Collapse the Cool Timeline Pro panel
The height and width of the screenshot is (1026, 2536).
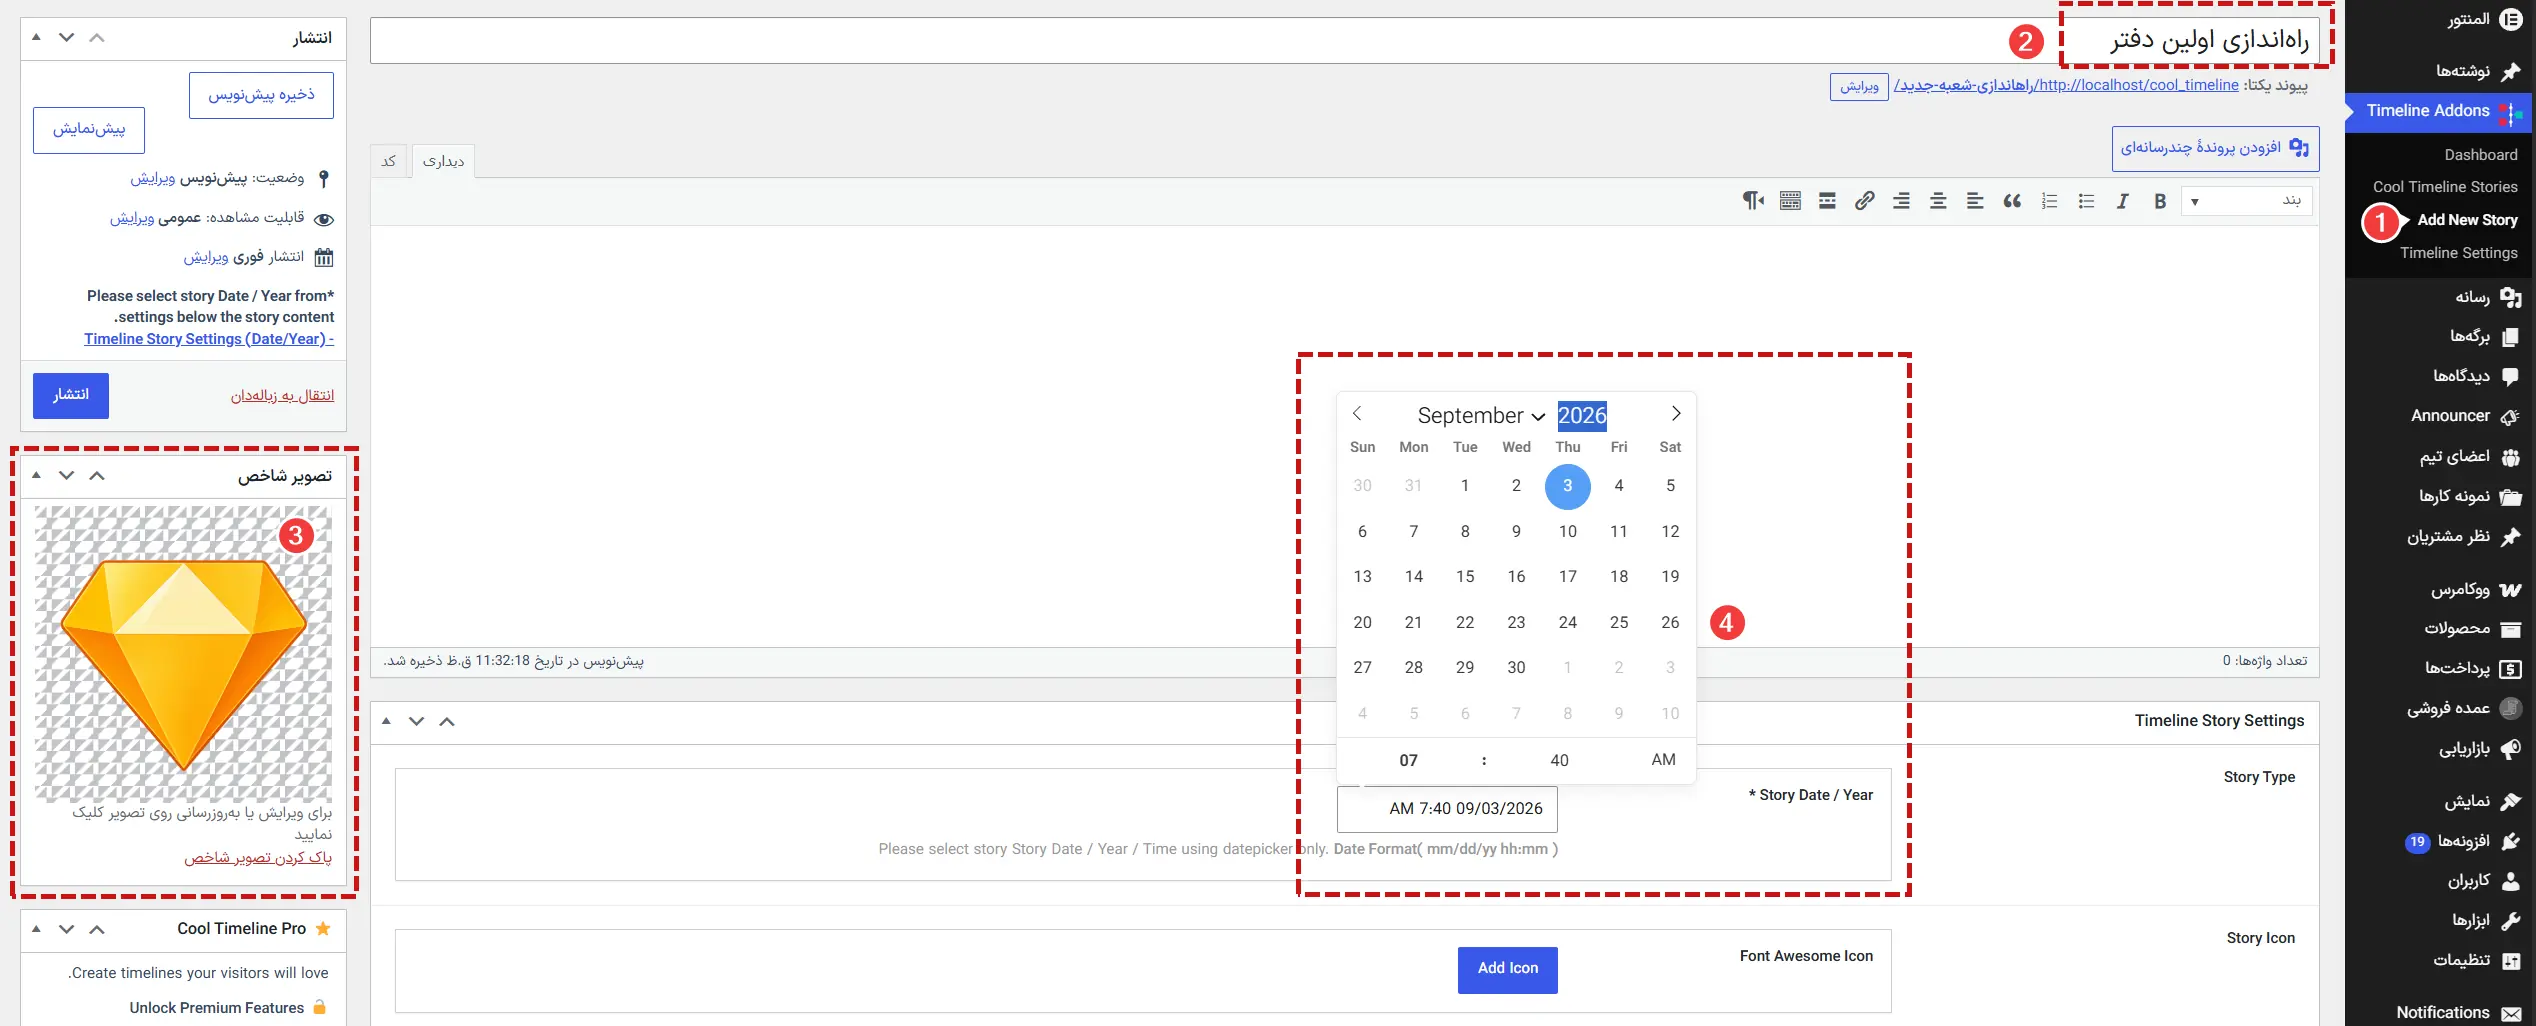tap(36, 929)
